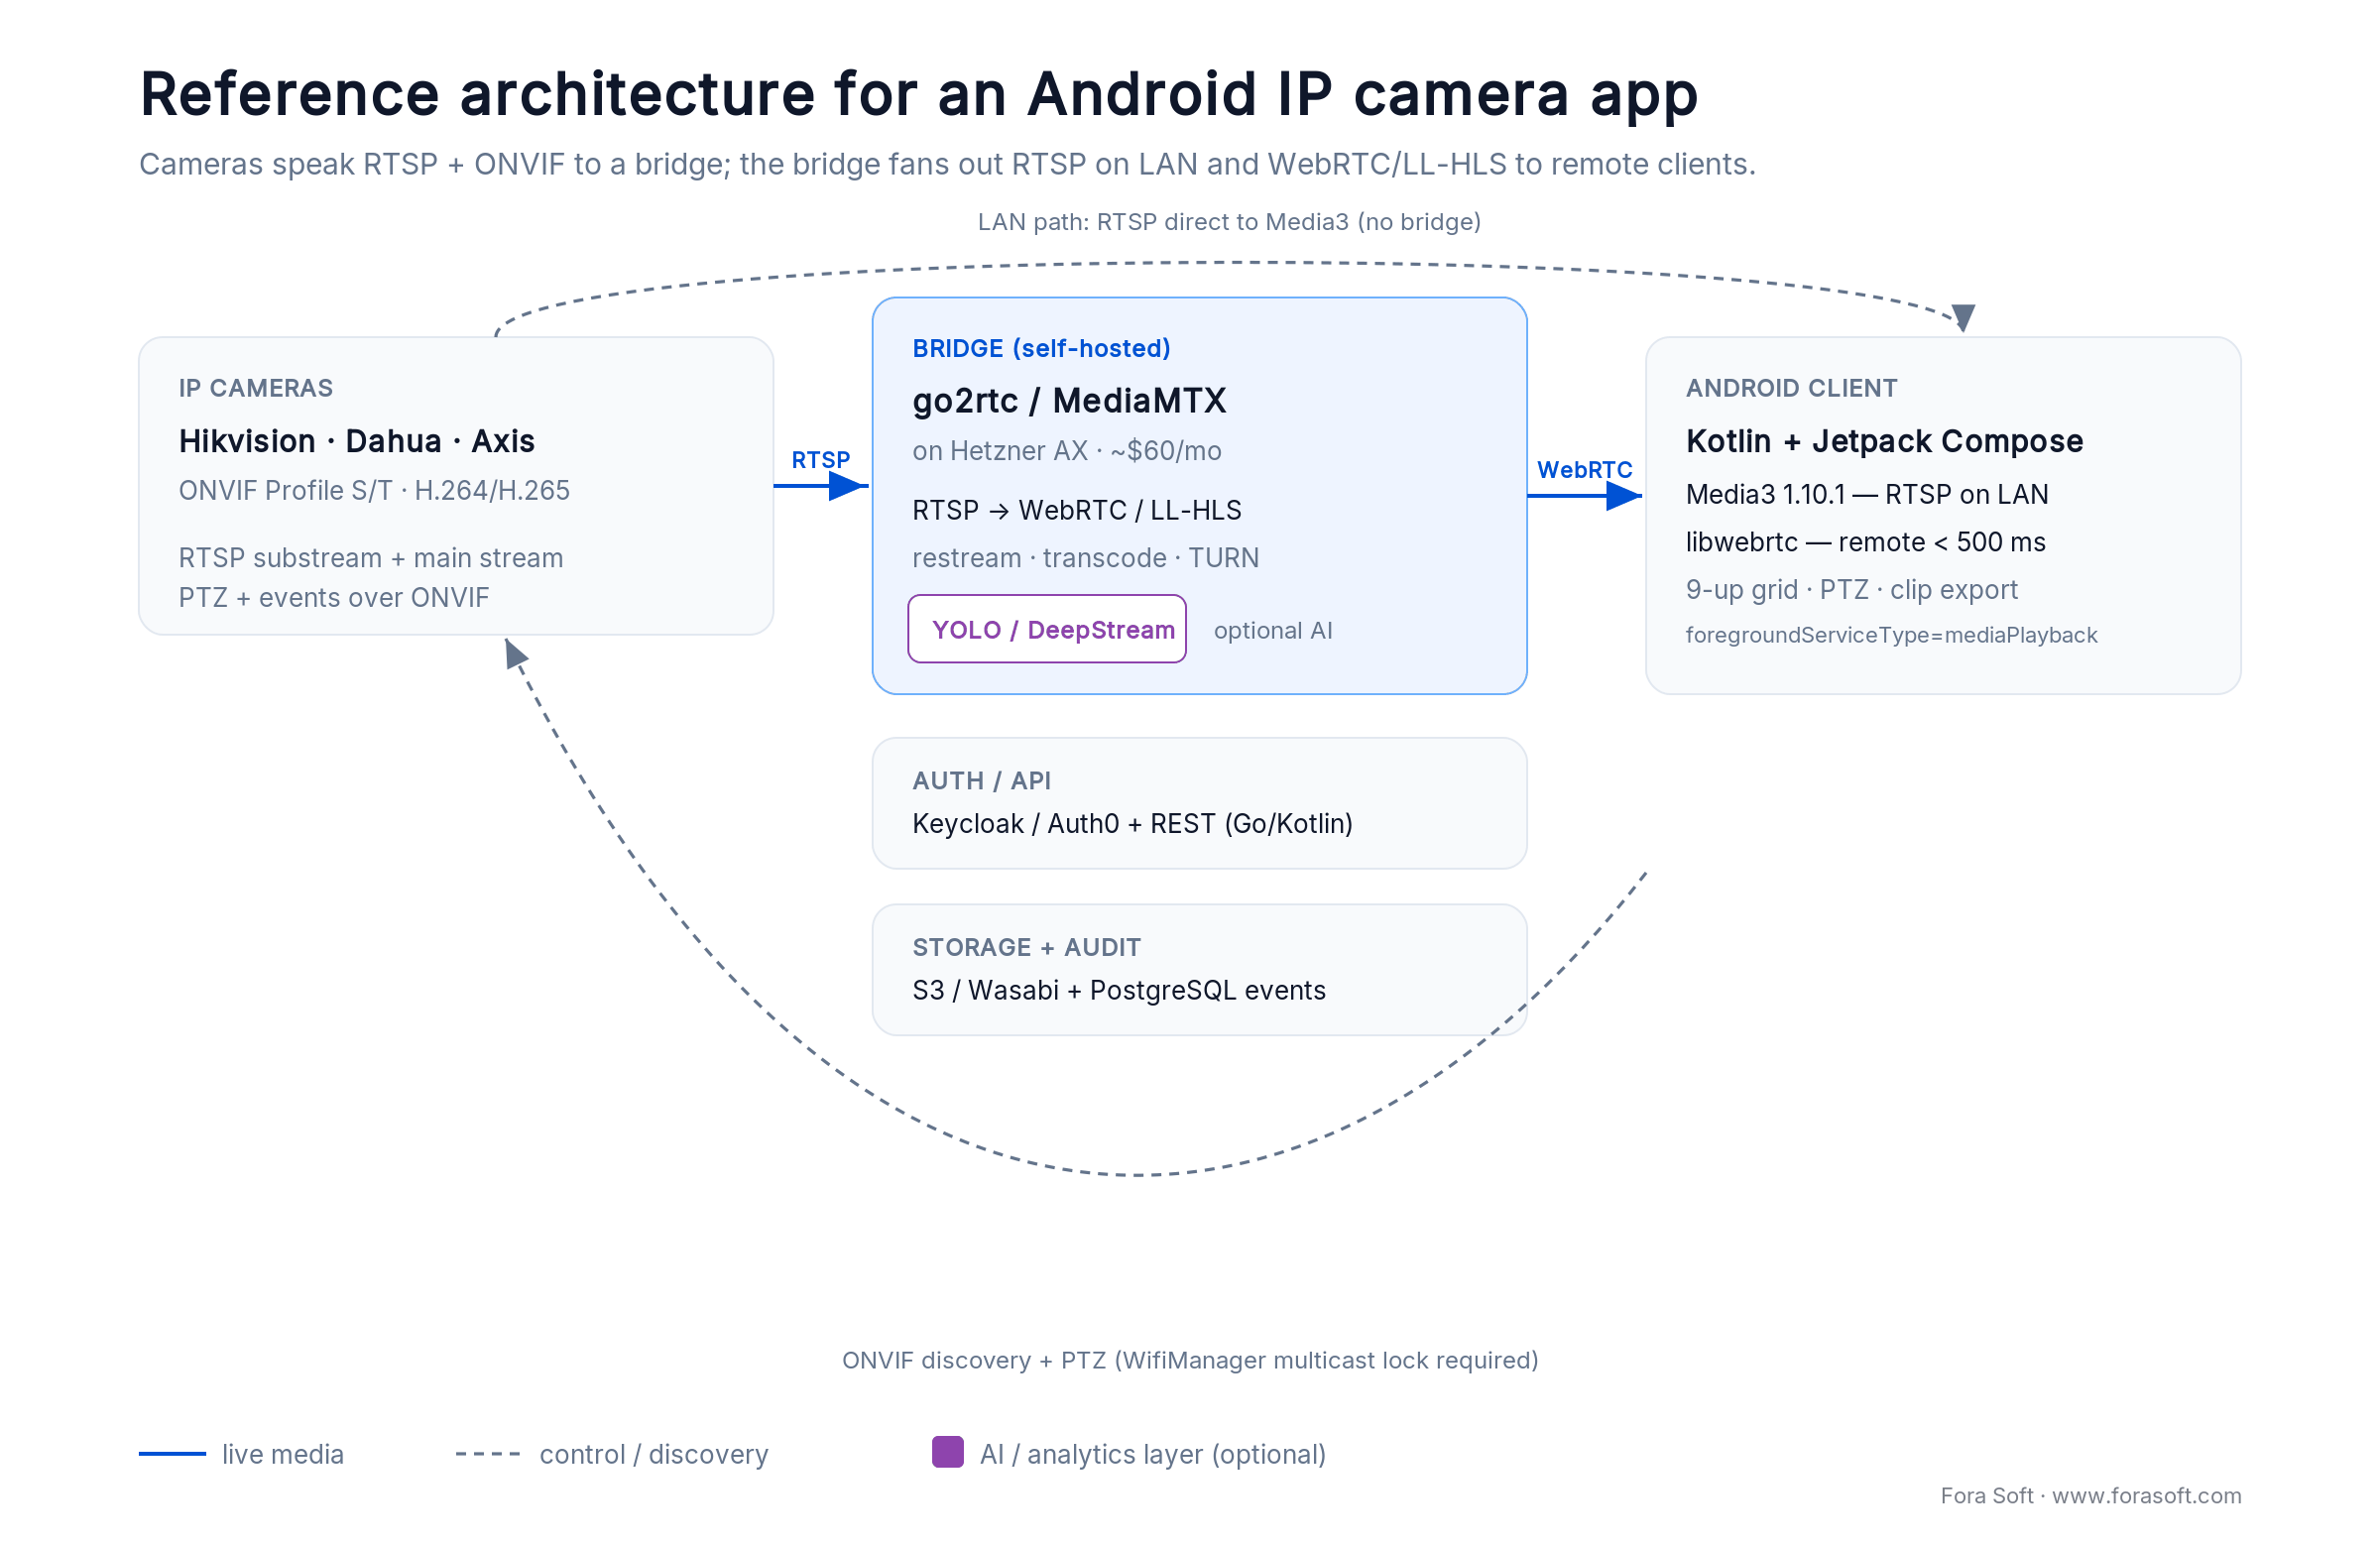Click the 'Fora Soft · www.forasoft.com' credit
The height and width of the screenshot is (1547, 2380).
[x=2091, y=1496]
